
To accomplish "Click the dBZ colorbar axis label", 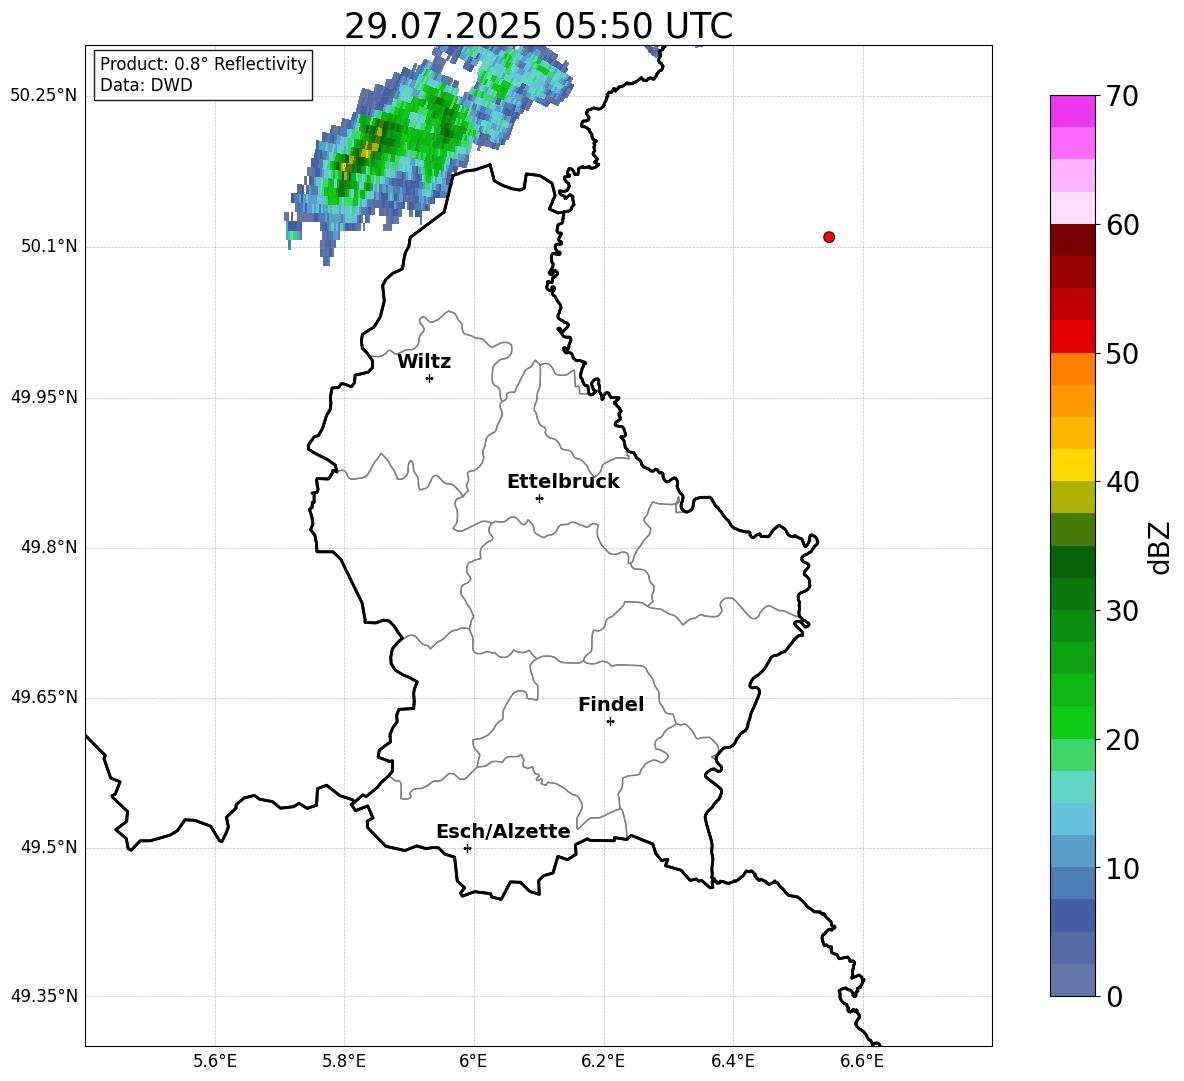I will (1159, 547).
